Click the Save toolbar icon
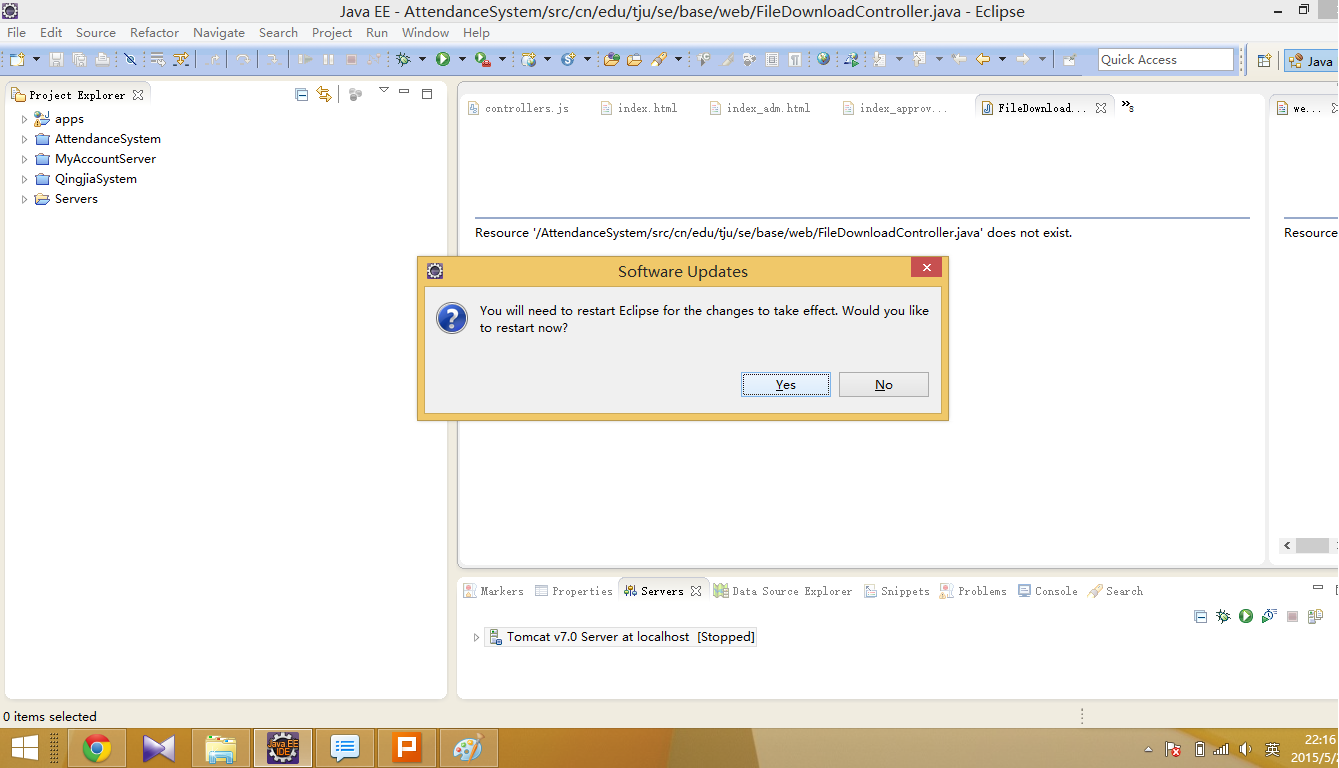Image resolution: width=1339 pixels, height=768 pixels. (57, 60)
